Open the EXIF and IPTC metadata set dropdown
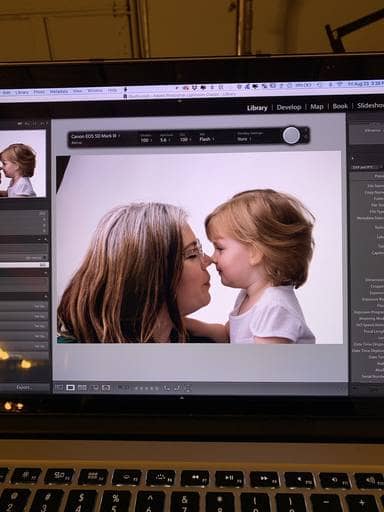The image size is (384, 512). pos(368,167)
